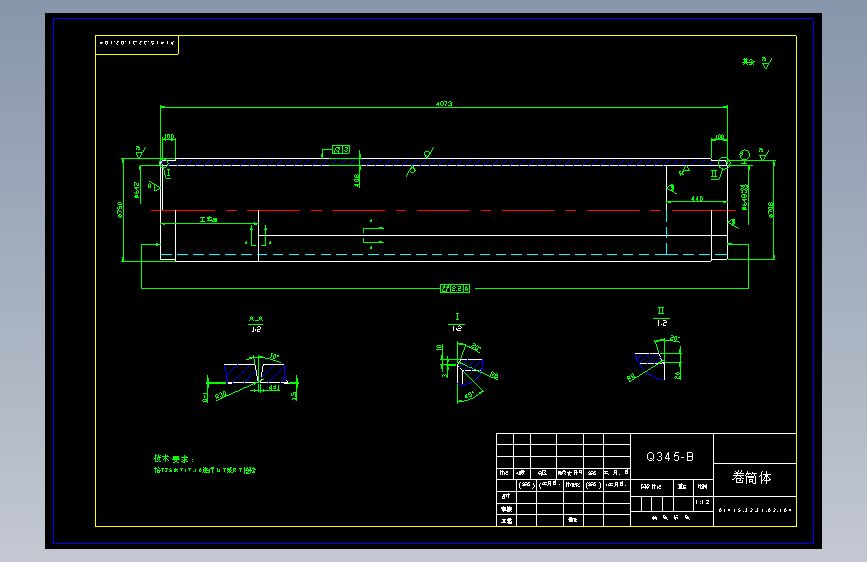Click the 4073 overall length dimension
The image size is (867, 562).
[444, 103]
